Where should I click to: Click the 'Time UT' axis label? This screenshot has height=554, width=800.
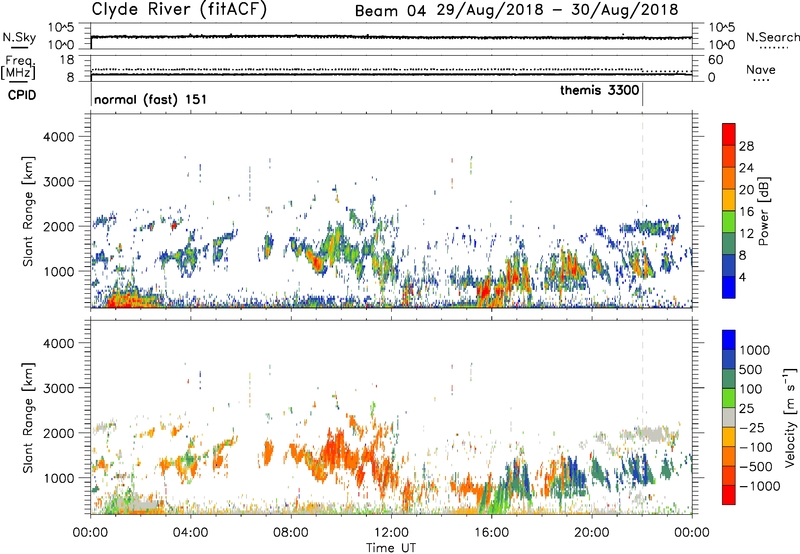391,547
